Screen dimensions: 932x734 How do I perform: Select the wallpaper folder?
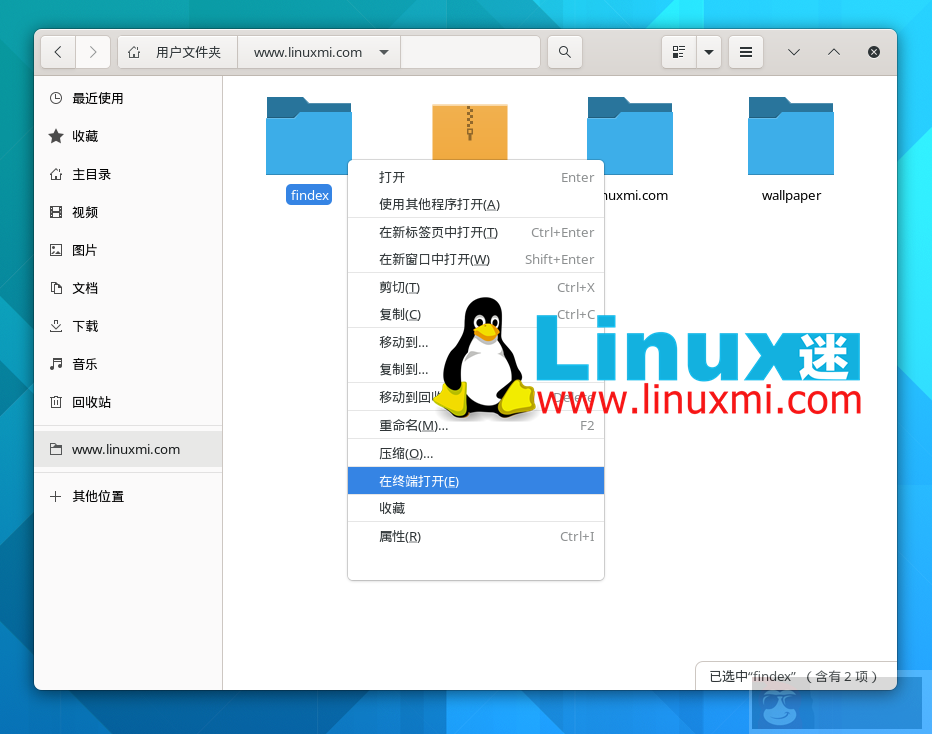pos(791,136)
